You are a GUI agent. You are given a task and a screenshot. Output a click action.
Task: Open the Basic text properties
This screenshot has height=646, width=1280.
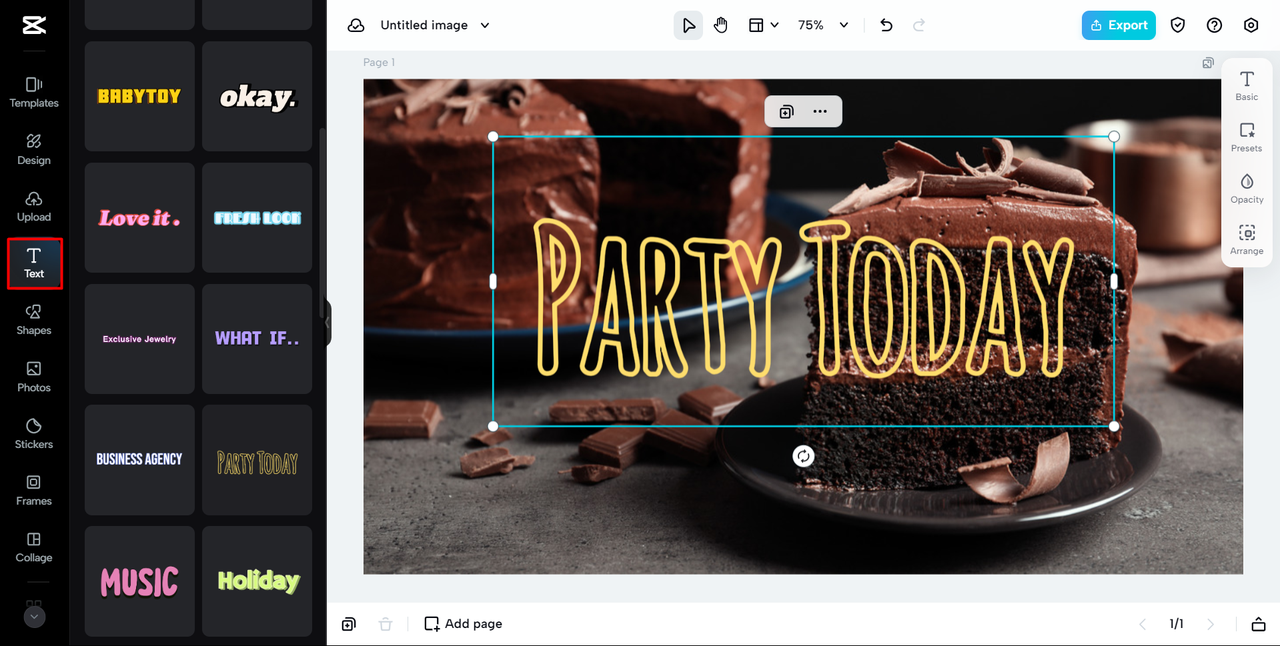click(1247, 86)
